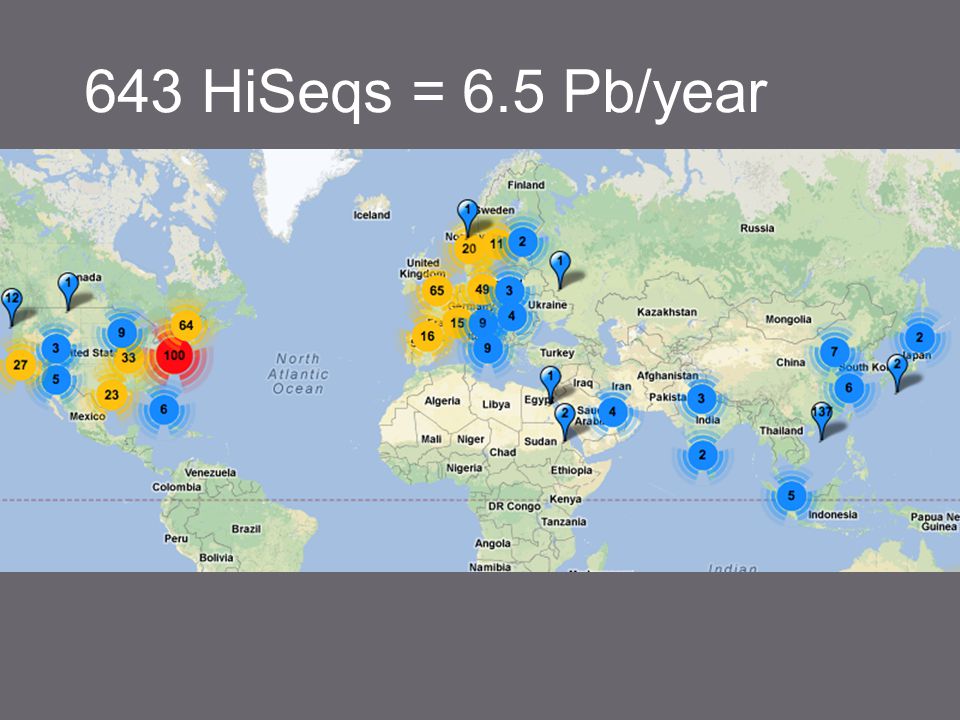Open the yellow 27 cluster marker
This screenshot has height=720, width=960.
[20, 365]
